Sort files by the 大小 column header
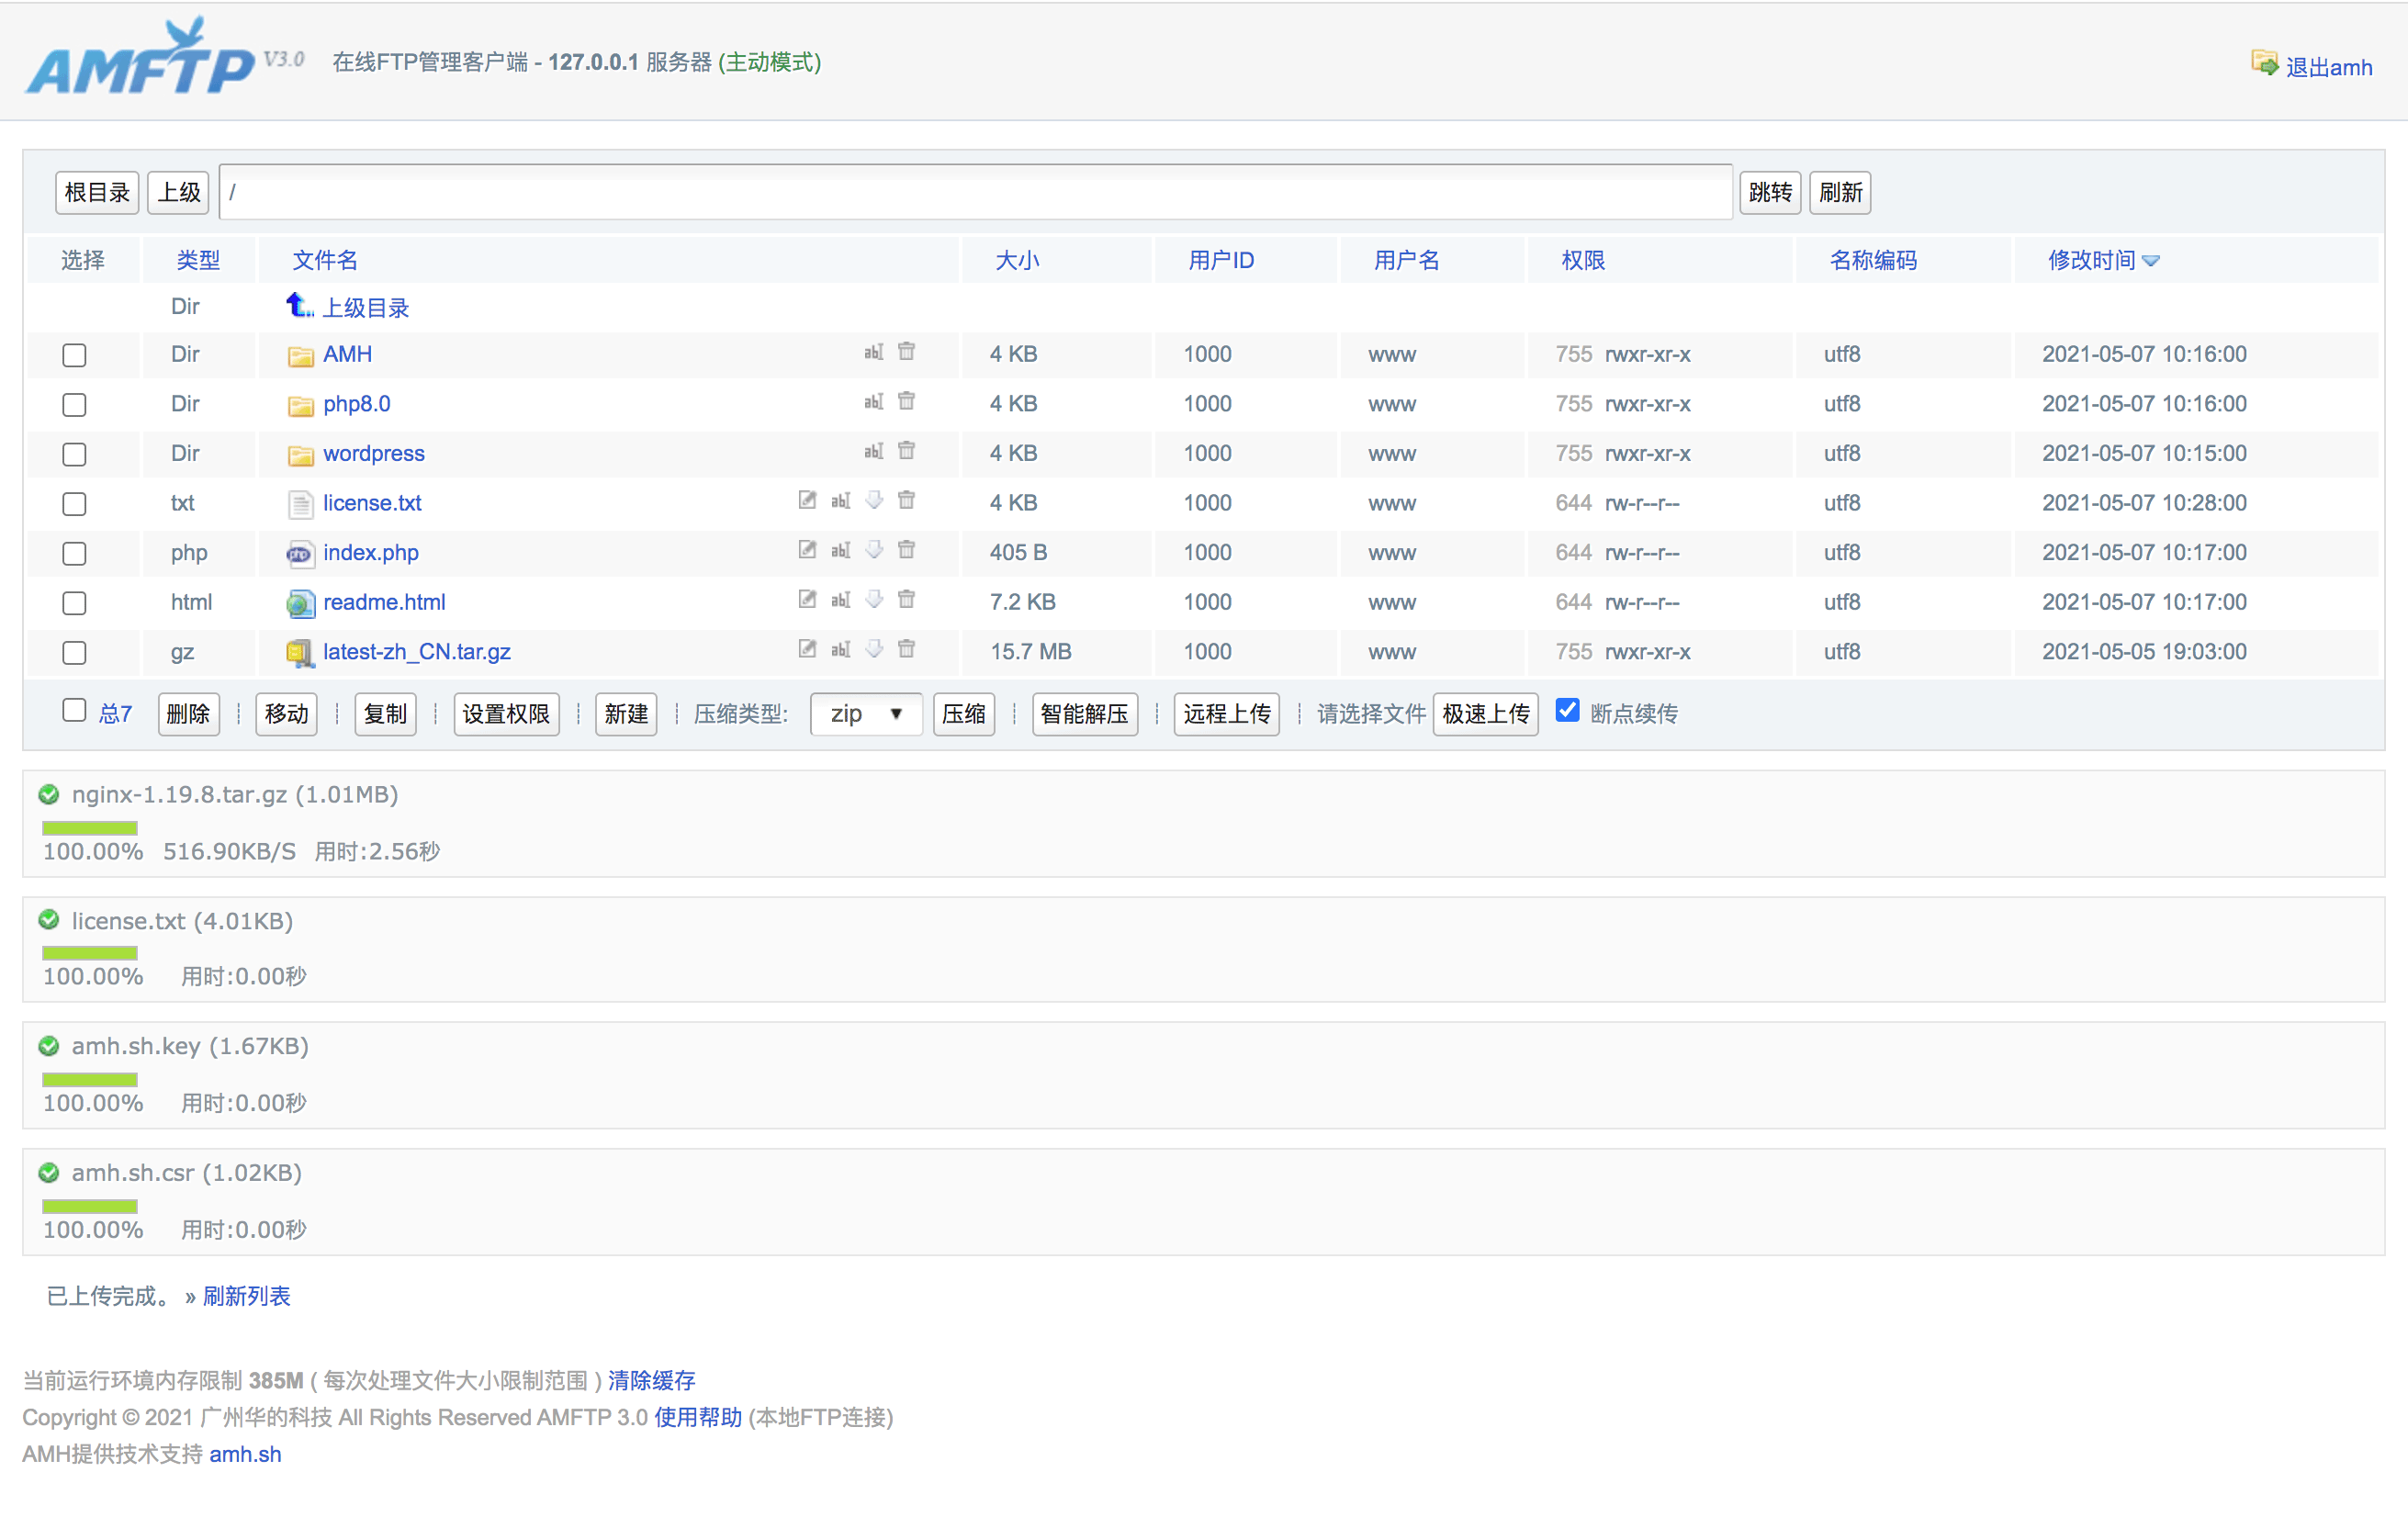 click(1017, 261)
